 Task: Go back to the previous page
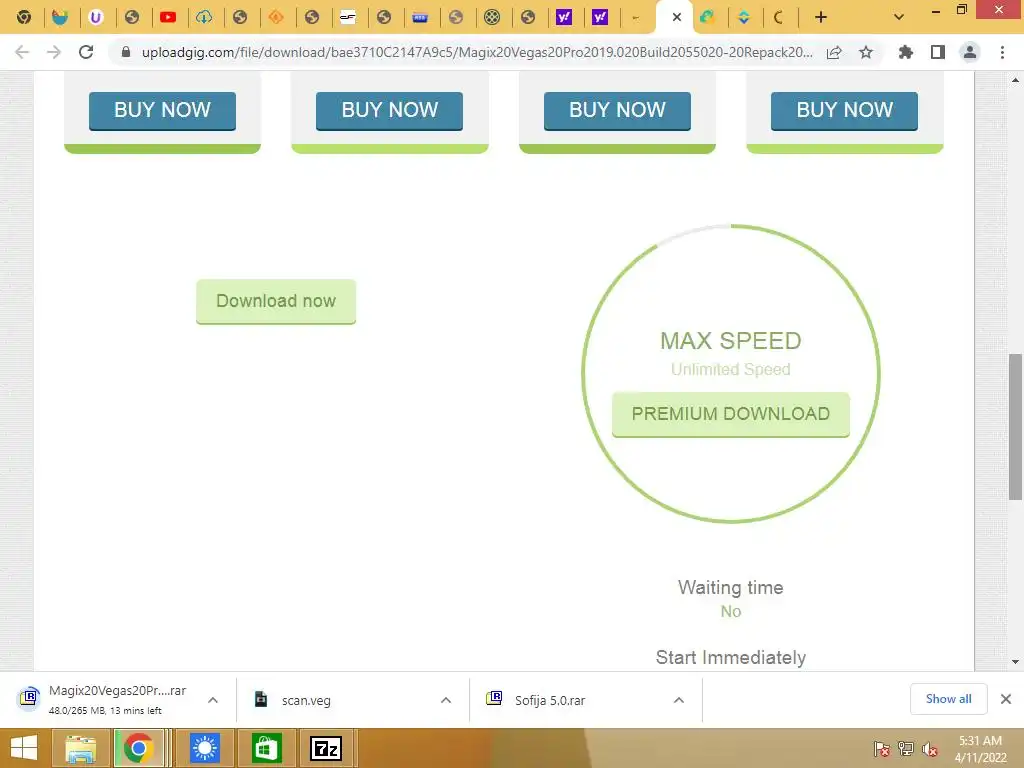point(22,52)
